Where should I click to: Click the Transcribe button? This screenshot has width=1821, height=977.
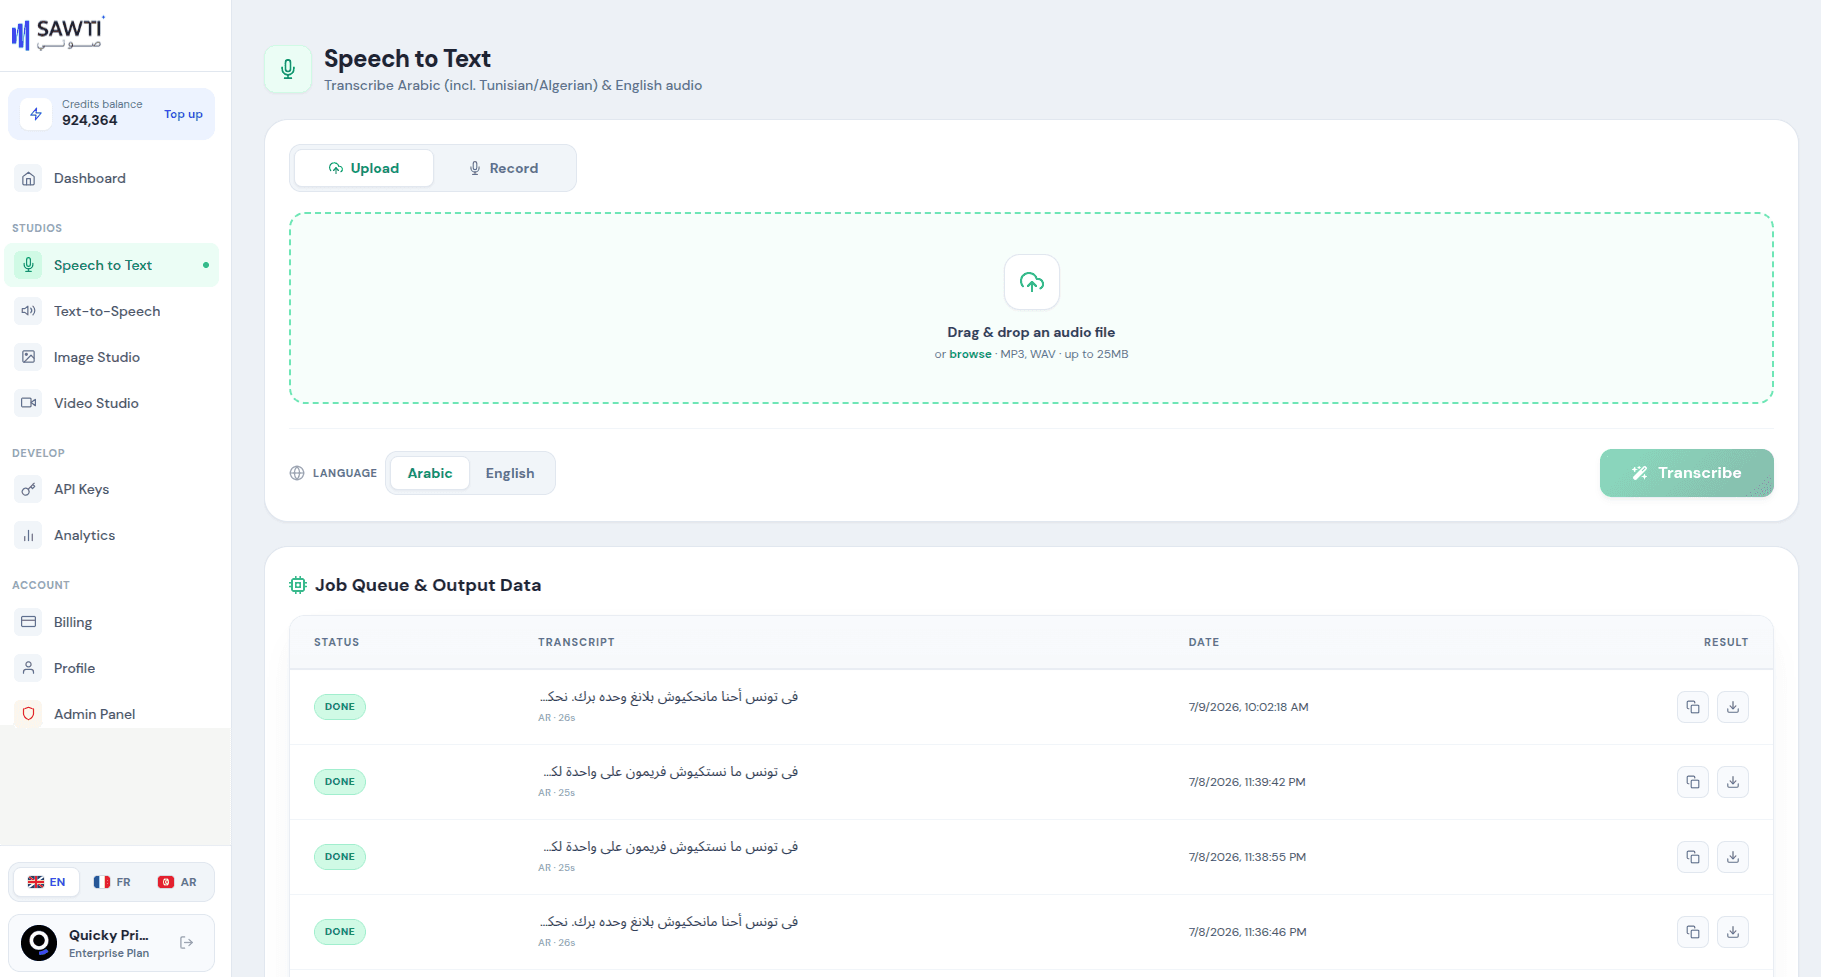(x=1686, y=473)
